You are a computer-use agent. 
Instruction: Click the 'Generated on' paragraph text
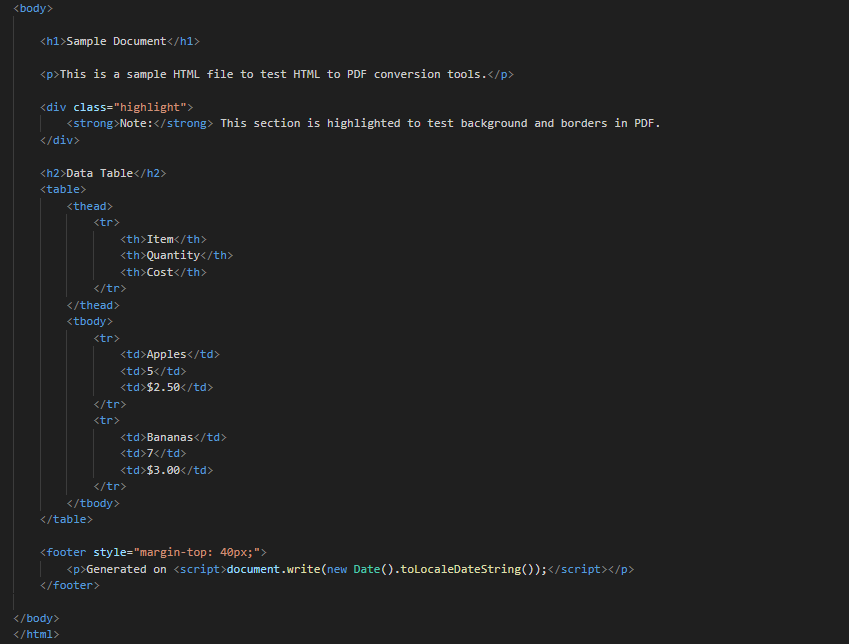coord(126,569)
